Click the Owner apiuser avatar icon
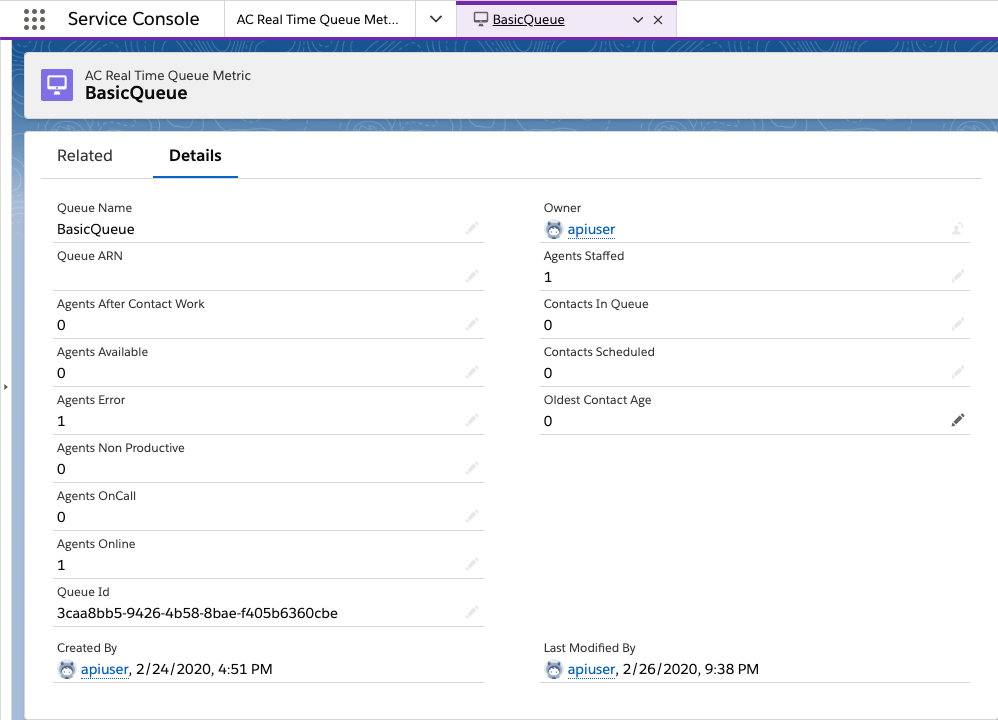This screenshot has height=720, width=998. (x=554, y=229)
